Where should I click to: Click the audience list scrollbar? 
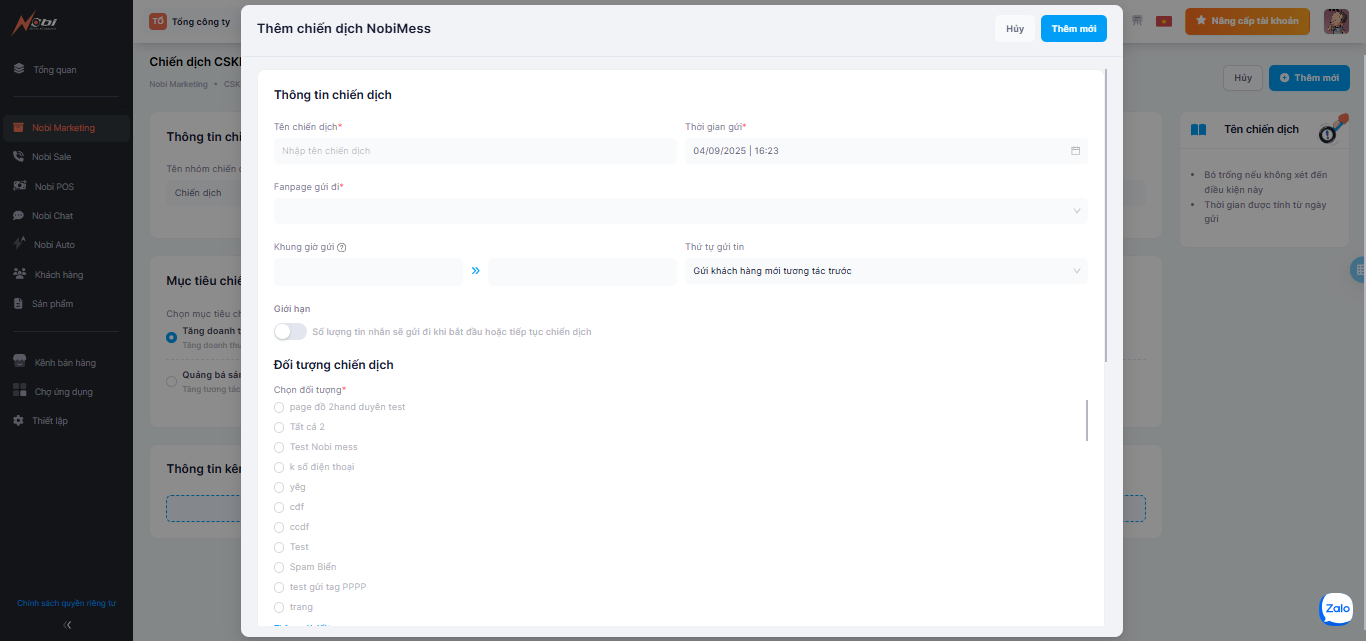pyautogui.click(x=1086, y=420)
